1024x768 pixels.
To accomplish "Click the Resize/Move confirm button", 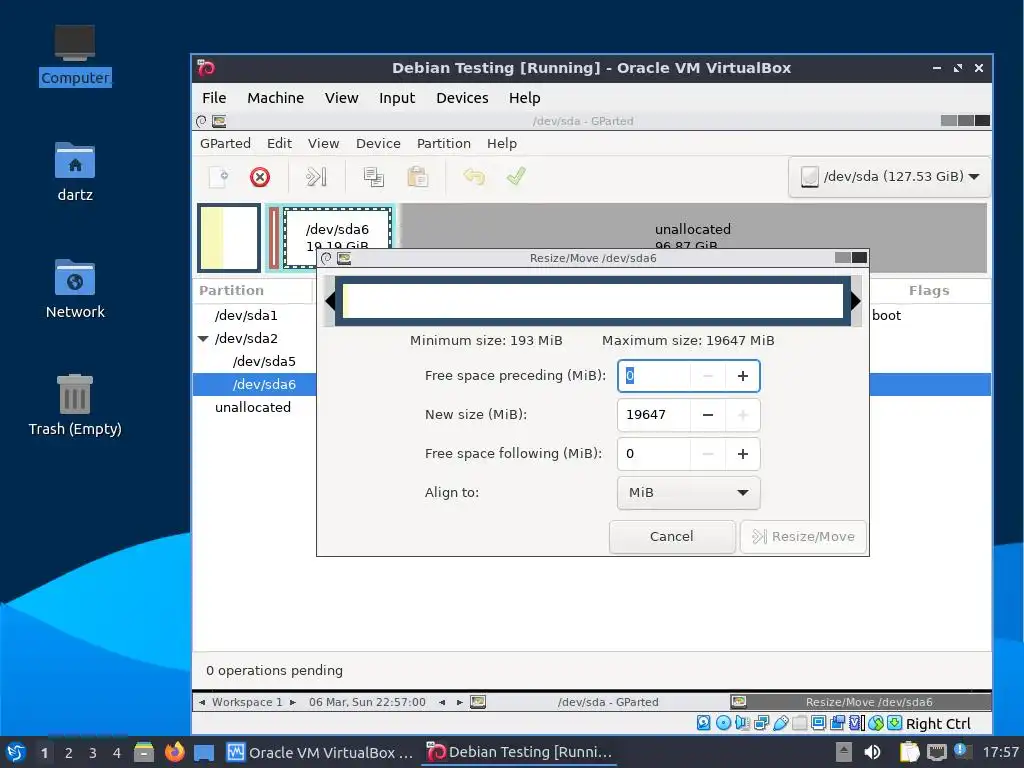I will [803, 537].
